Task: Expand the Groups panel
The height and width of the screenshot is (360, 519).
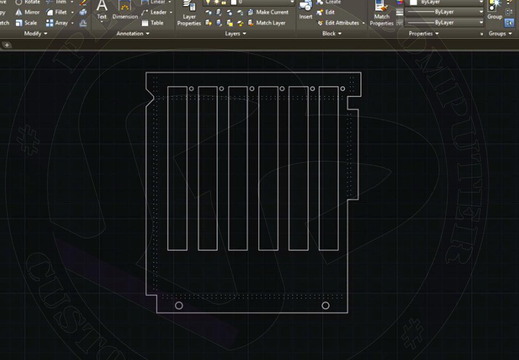Action: coord(500,34)
